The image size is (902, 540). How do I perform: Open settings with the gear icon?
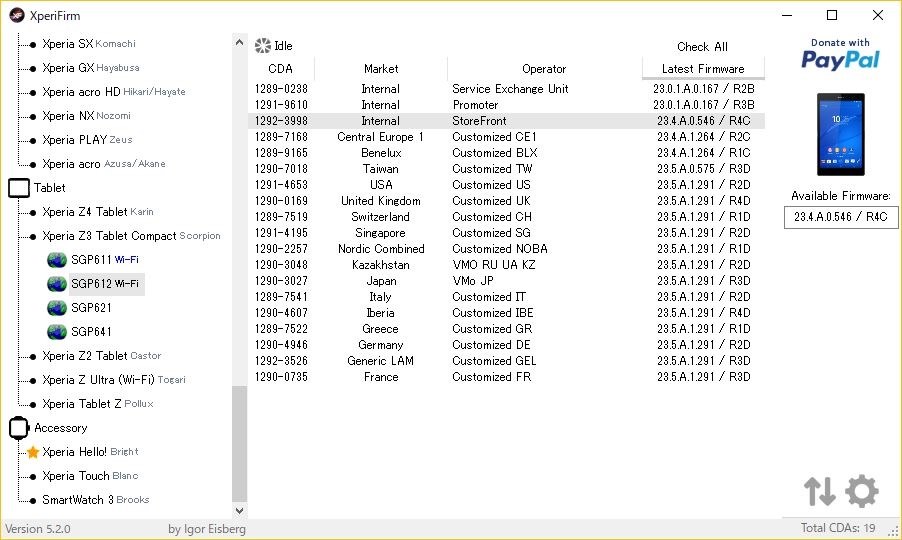coord(861,491)
